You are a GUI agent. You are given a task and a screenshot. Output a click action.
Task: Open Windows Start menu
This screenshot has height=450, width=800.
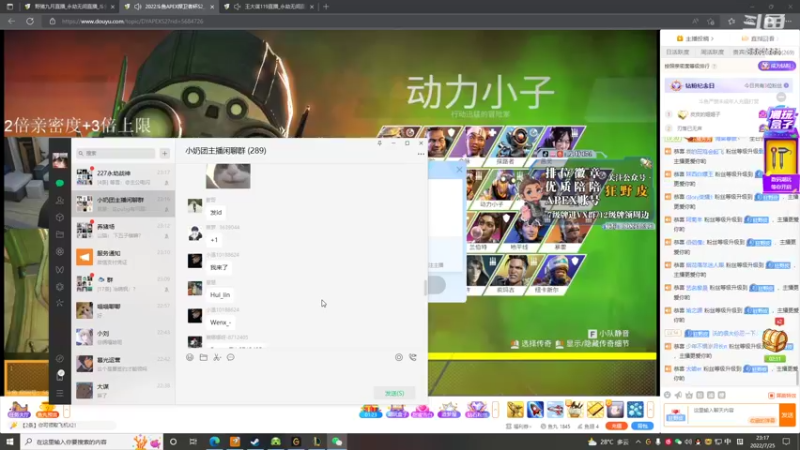point(9,442)
